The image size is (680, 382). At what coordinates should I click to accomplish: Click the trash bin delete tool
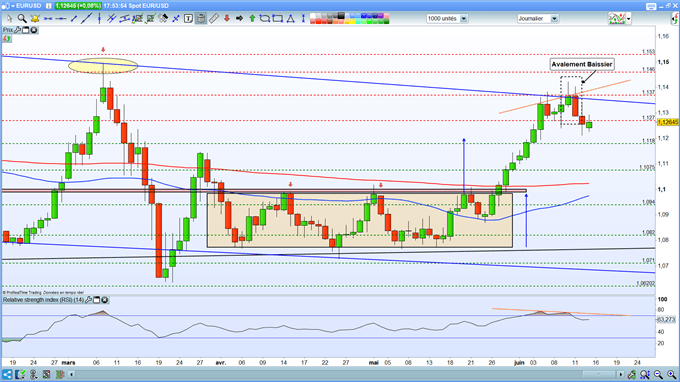pos(201,19)
